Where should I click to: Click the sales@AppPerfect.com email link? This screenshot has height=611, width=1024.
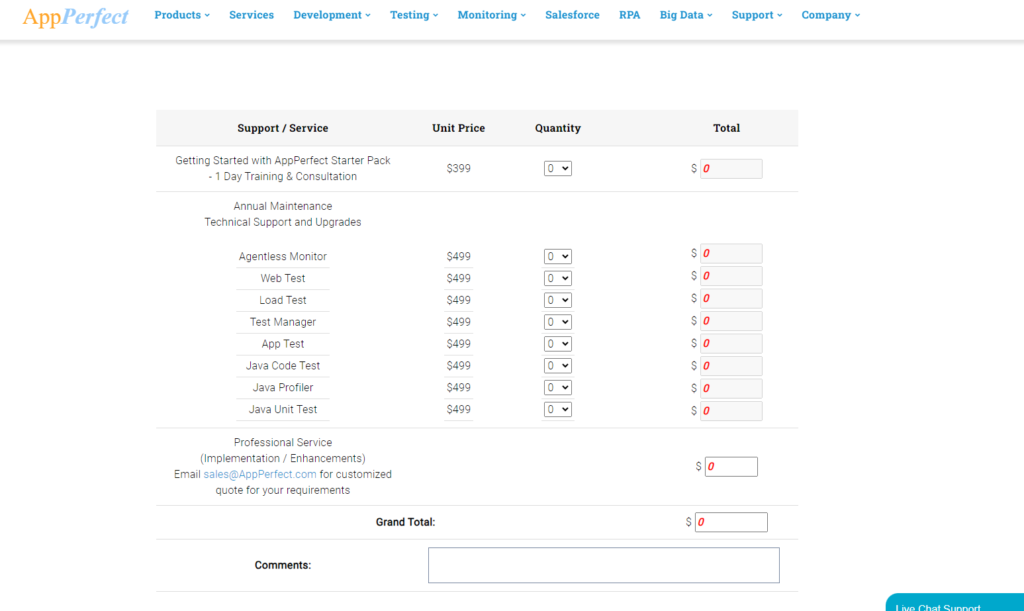tap(260, 475)
